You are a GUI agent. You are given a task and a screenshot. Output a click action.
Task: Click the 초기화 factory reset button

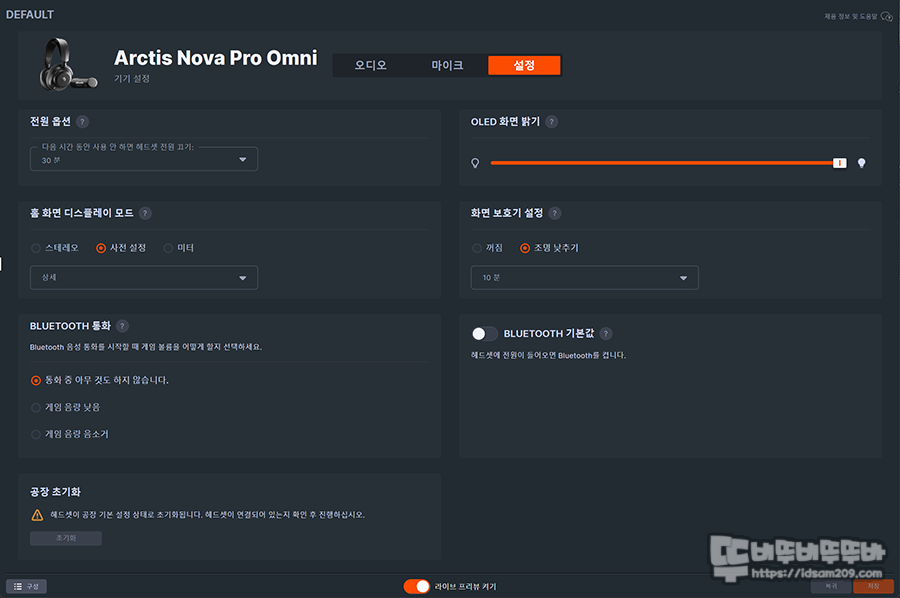[66, 538]
